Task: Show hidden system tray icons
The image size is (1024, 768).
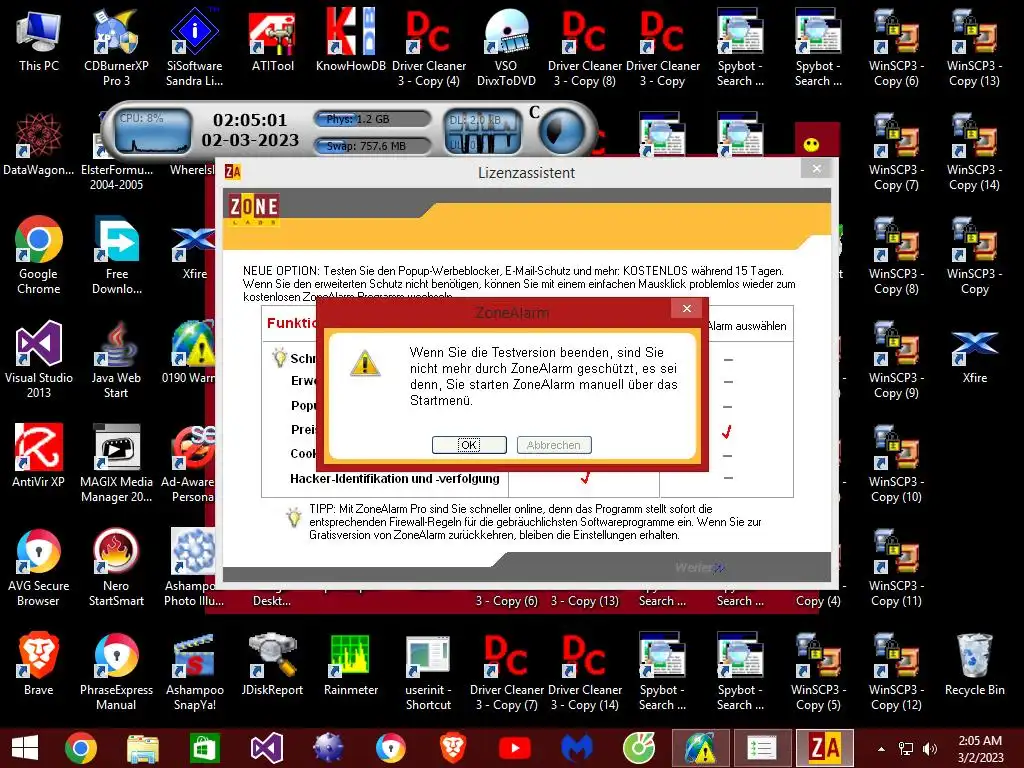Action: point(881,749)
